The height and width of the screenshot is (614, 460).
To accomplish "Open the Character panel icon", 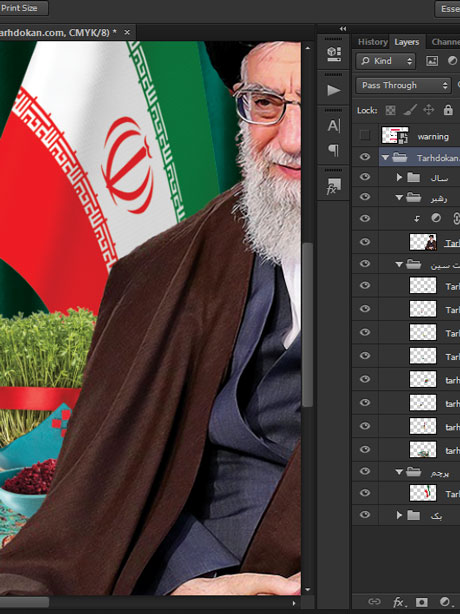I will tap(334, 126).
